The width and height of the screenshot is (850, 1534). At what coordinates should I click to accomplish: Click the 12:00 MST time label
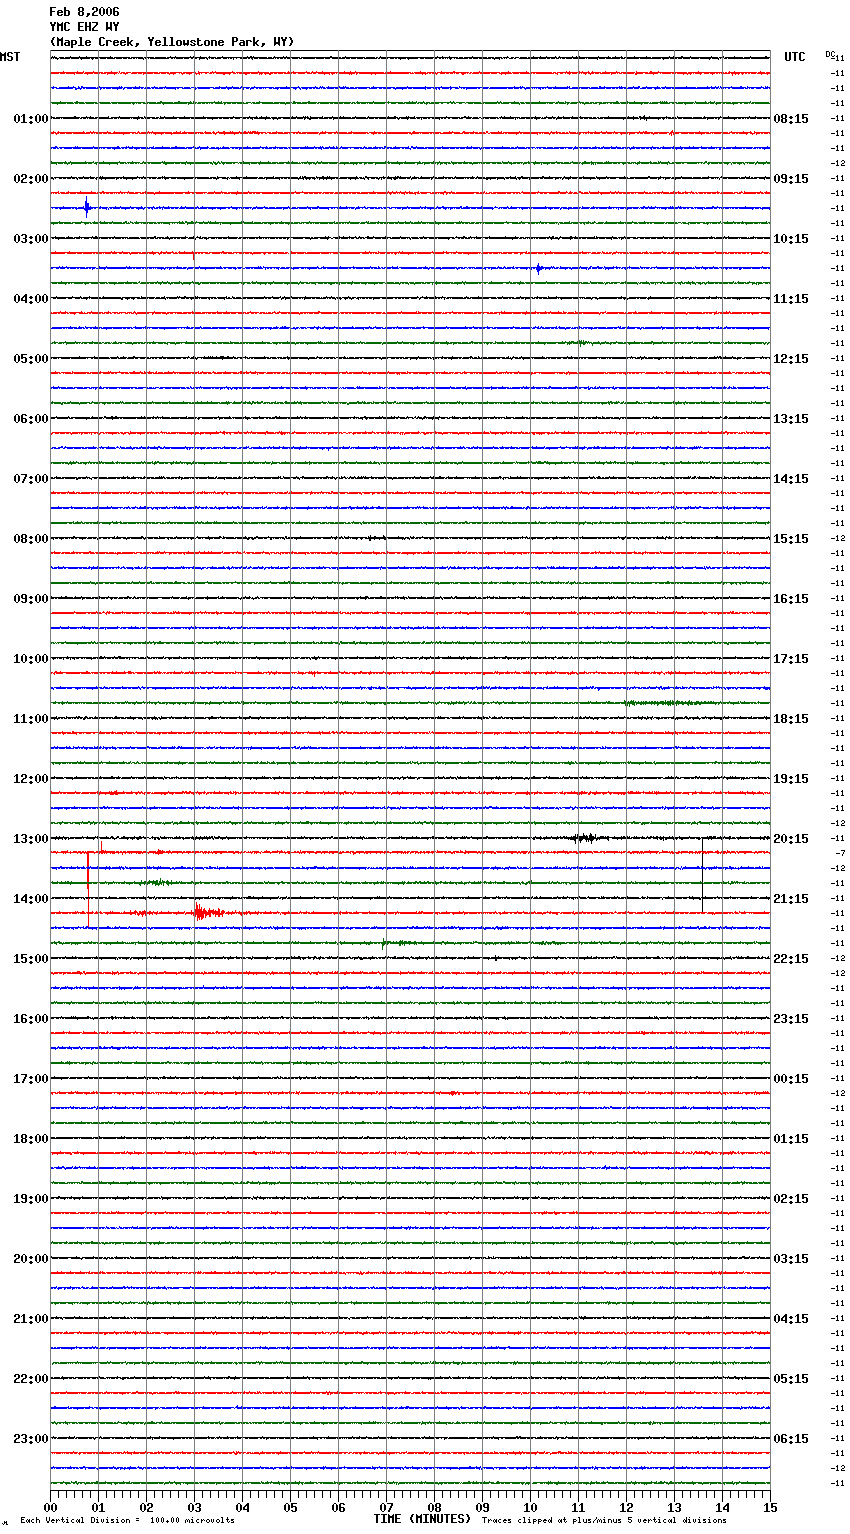[31, 779]
